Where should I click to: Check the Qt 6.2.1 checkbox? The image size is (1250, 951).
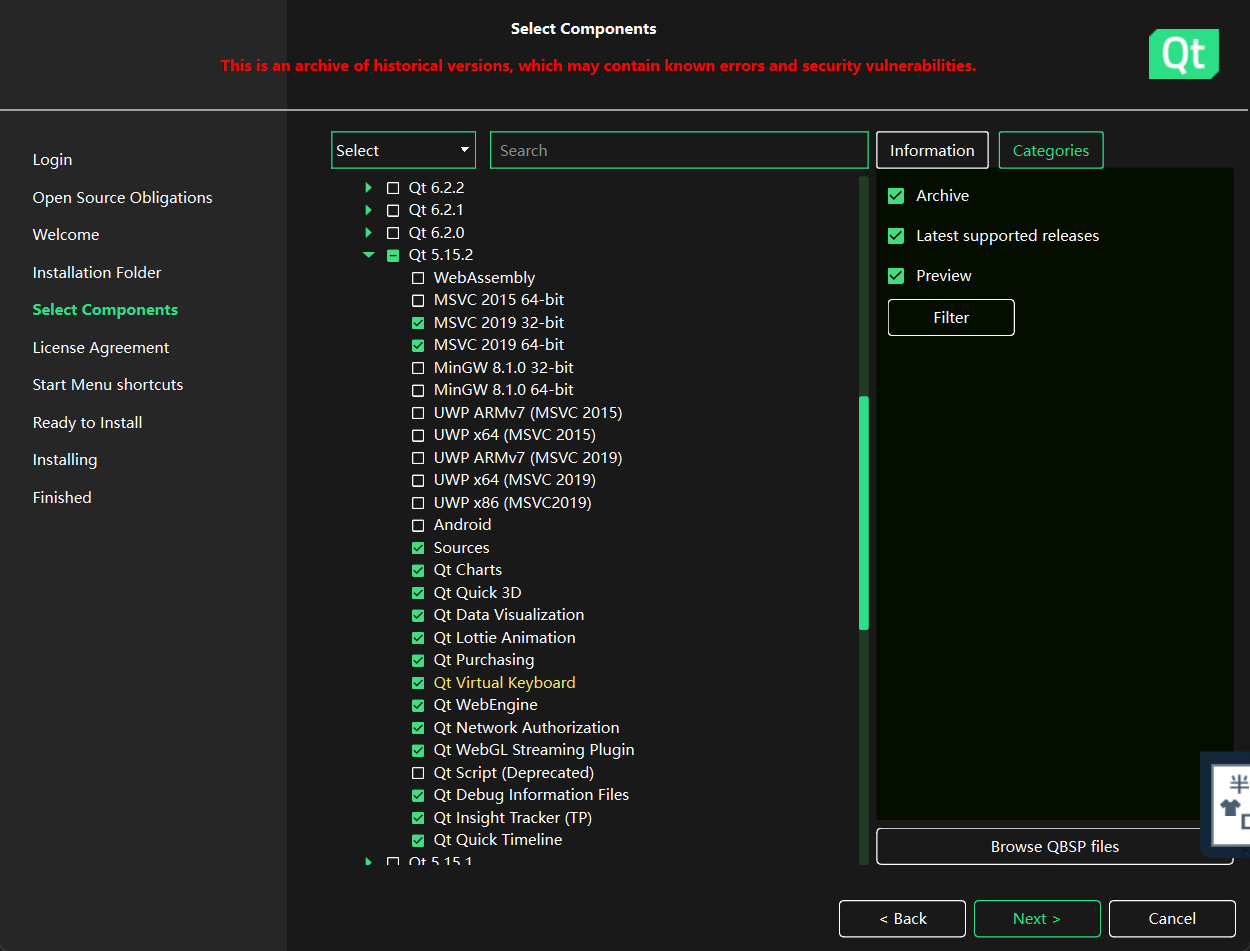point(393,210)
